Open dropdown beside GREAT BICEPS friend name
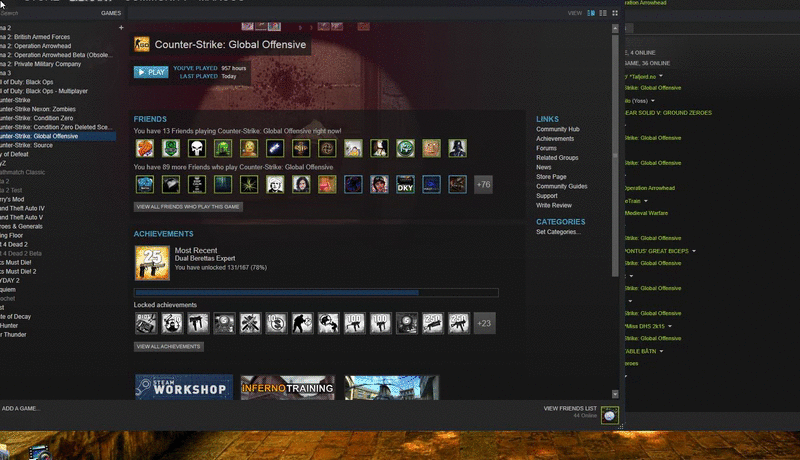This screenshot has width=800, height=460. 694,251
